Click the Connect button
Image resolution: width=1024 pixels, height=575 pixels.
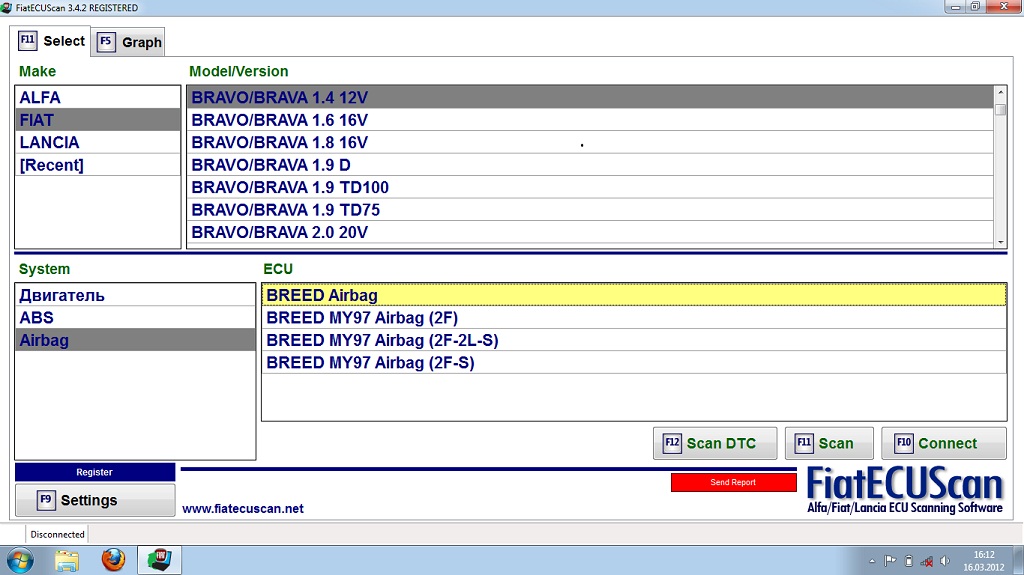pyautogui.click(x=944, y=444)
